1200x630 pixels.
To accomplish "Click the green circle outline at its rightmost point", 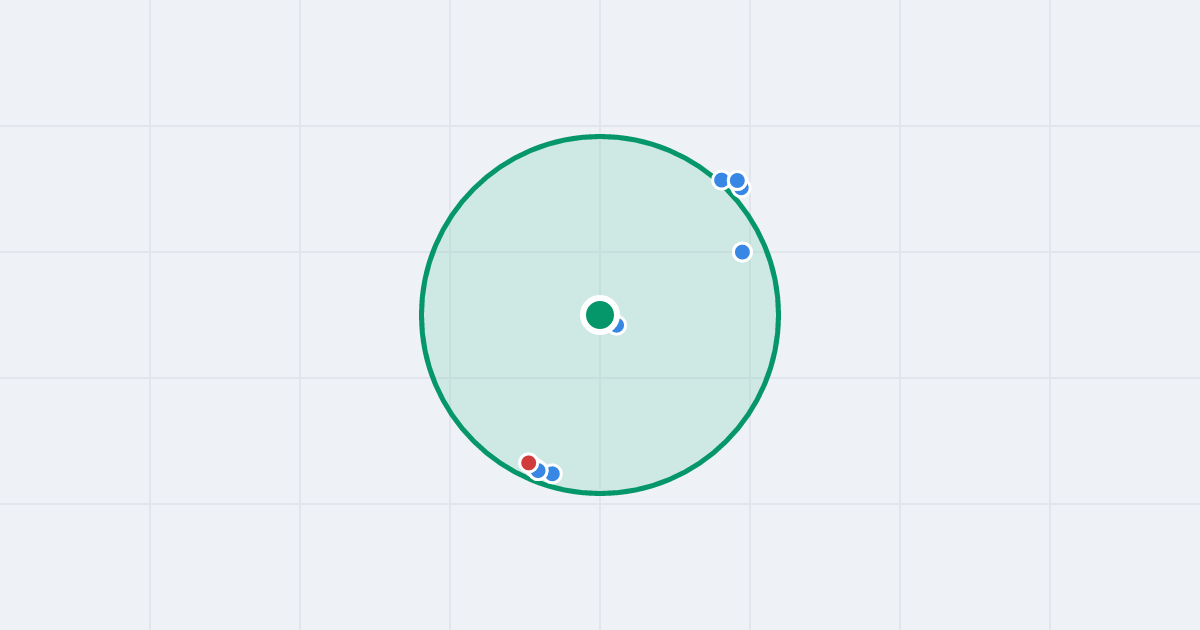I will [x=778, y=315].
